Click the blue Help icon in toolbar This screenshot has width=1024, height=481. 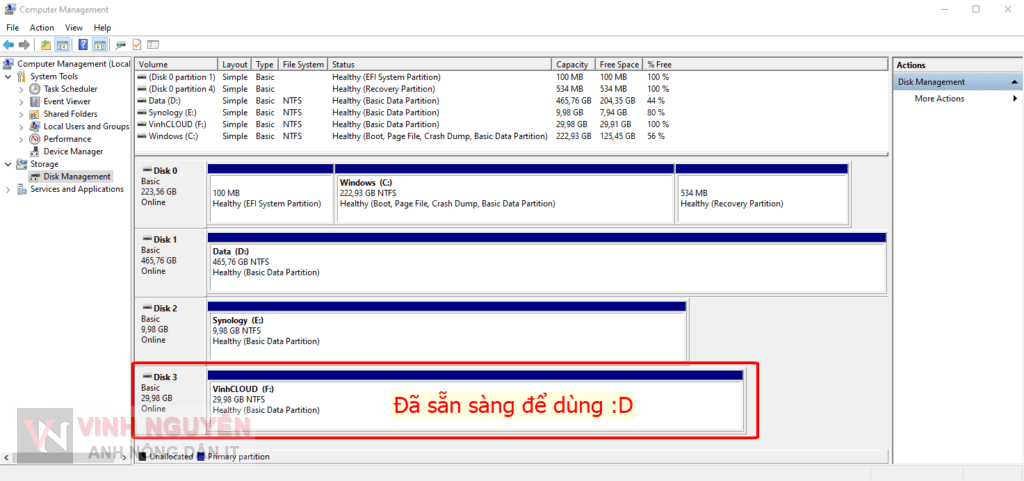[x=83, y=45]
